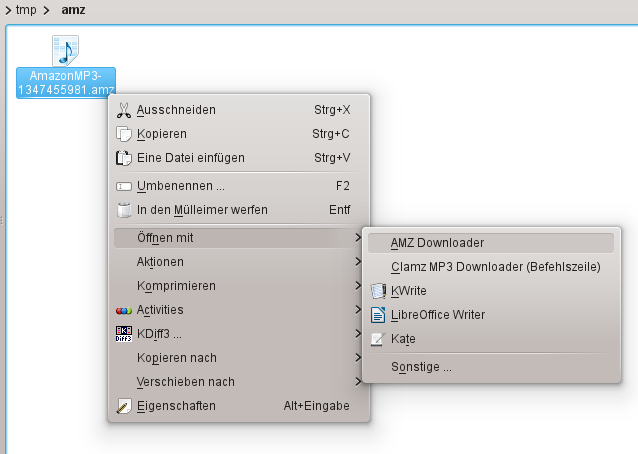The width and height of the screenshot is (638, 454).
Task: Click the Strg+X shortcut label
Action: 332,110
